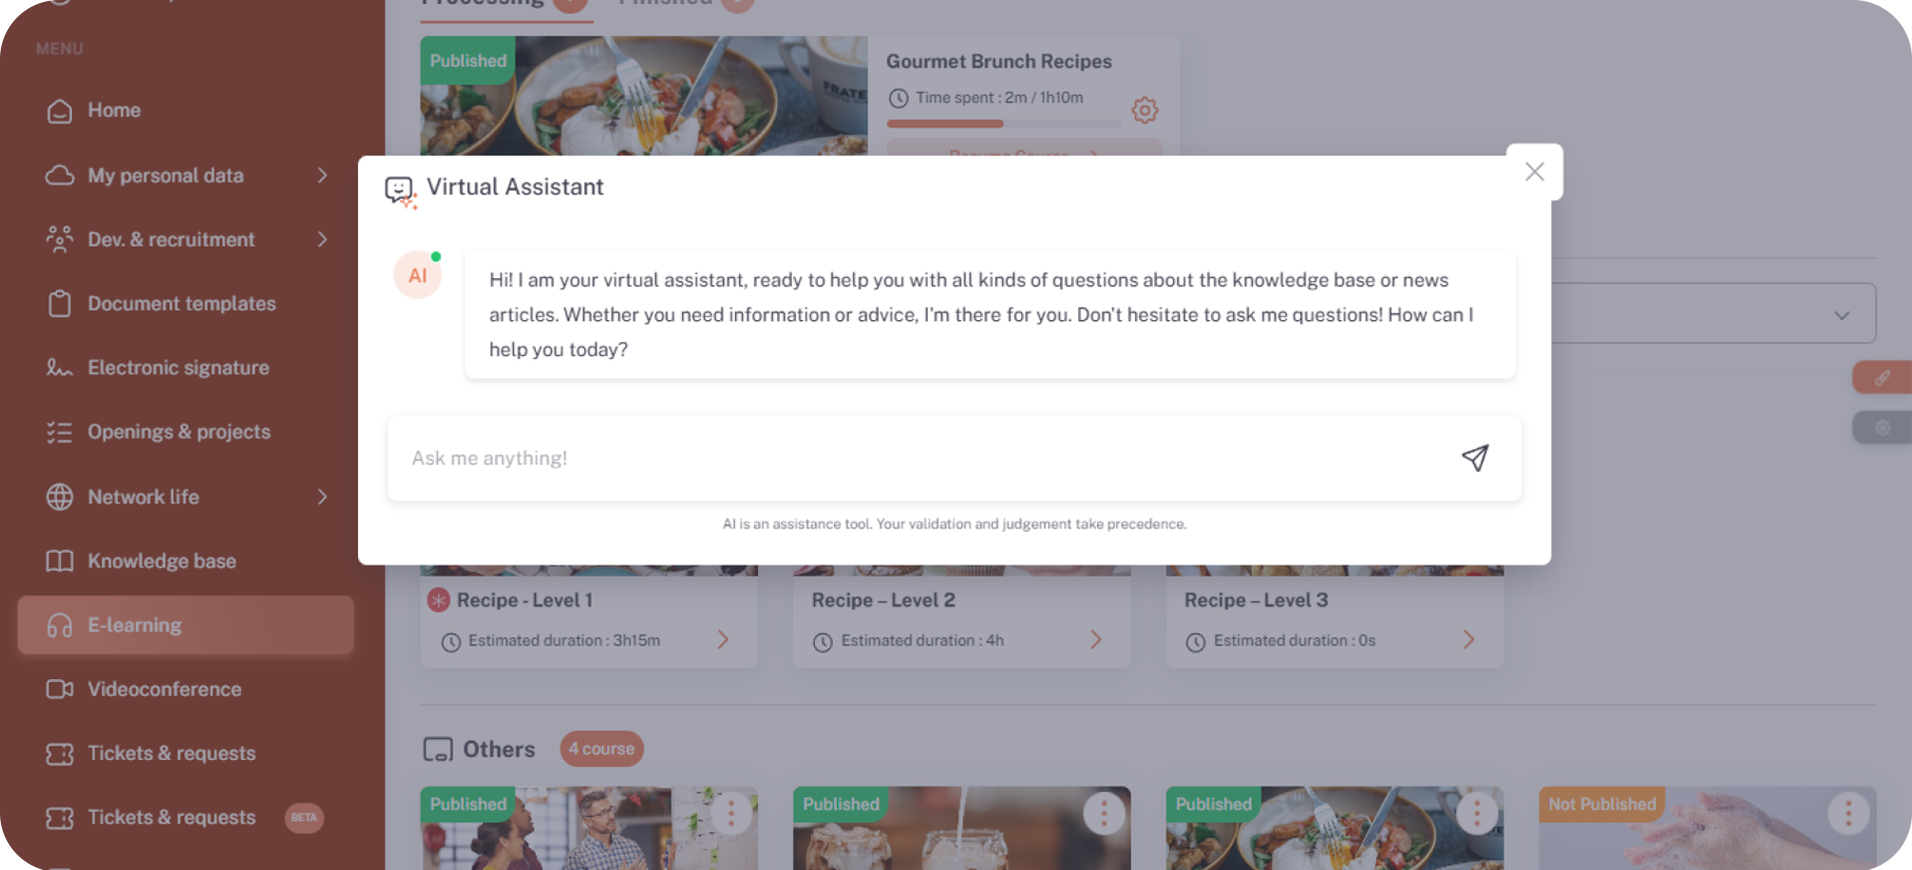Open the dropdown behind the dialog
The image size is (1912, 870).
(x=1841, y=315)
